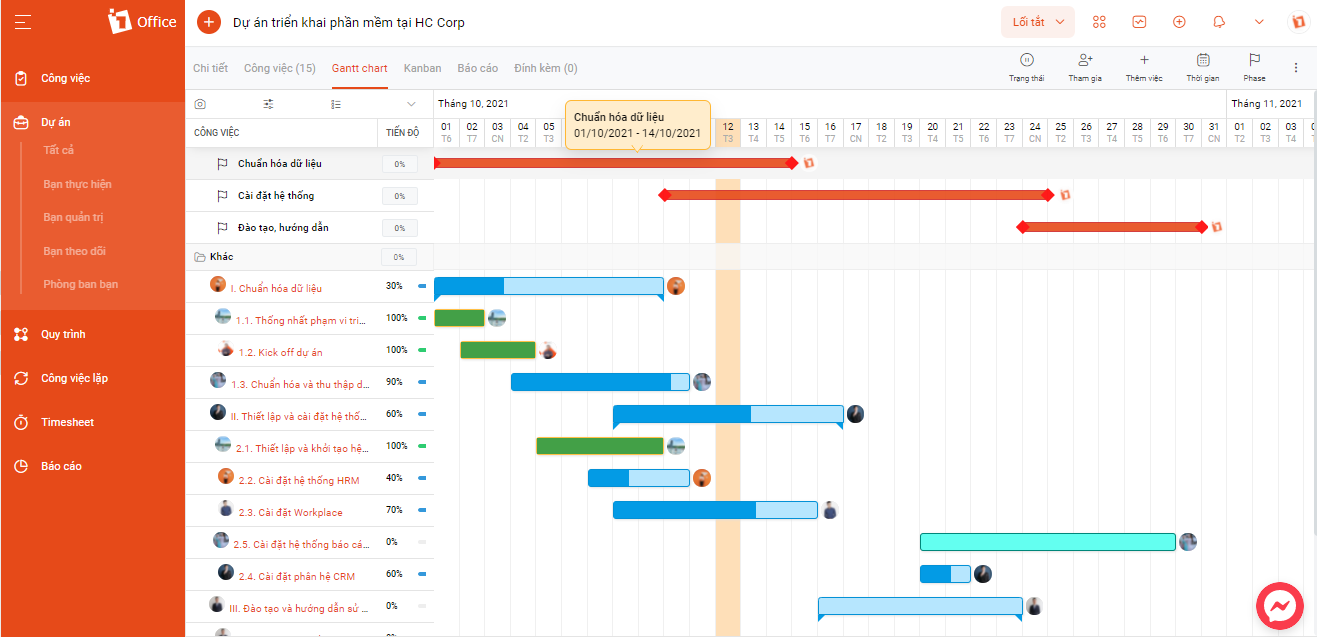Open the Thời gian calendar icon
The image size is (1317, 637).
click(1203, 60)
